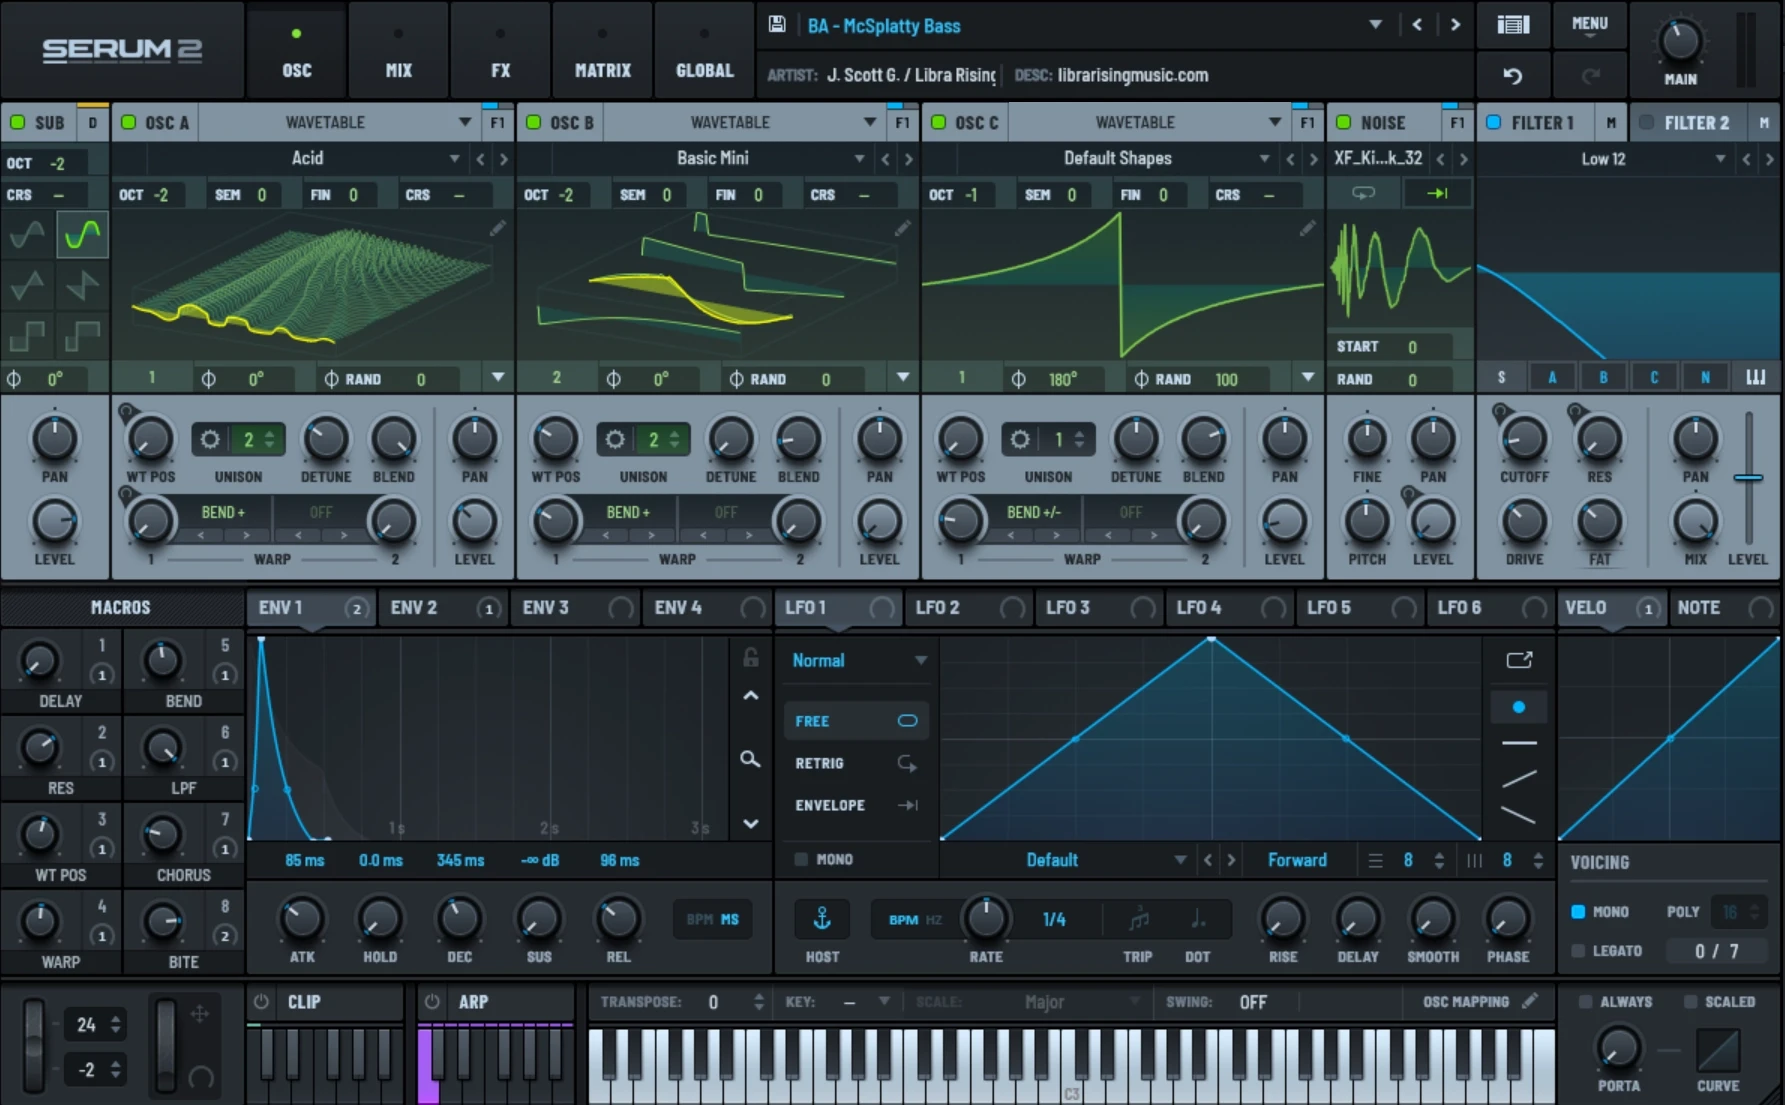Toggle the NOISE oscillator on or off

[1341, 122]
